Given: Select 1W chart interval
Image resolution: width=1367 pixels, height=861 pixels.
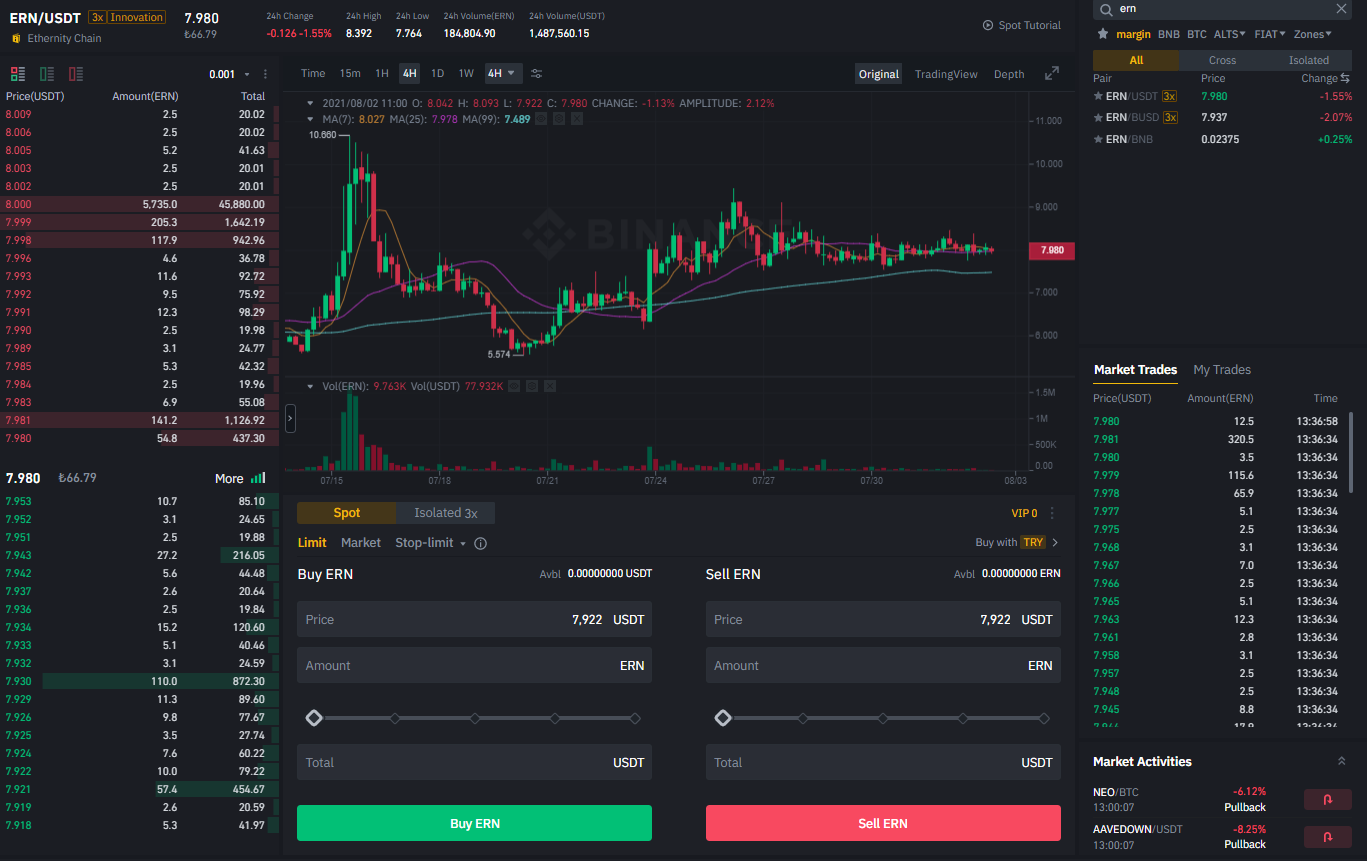Looking at the screenshot, I should (x=466, y=73).
